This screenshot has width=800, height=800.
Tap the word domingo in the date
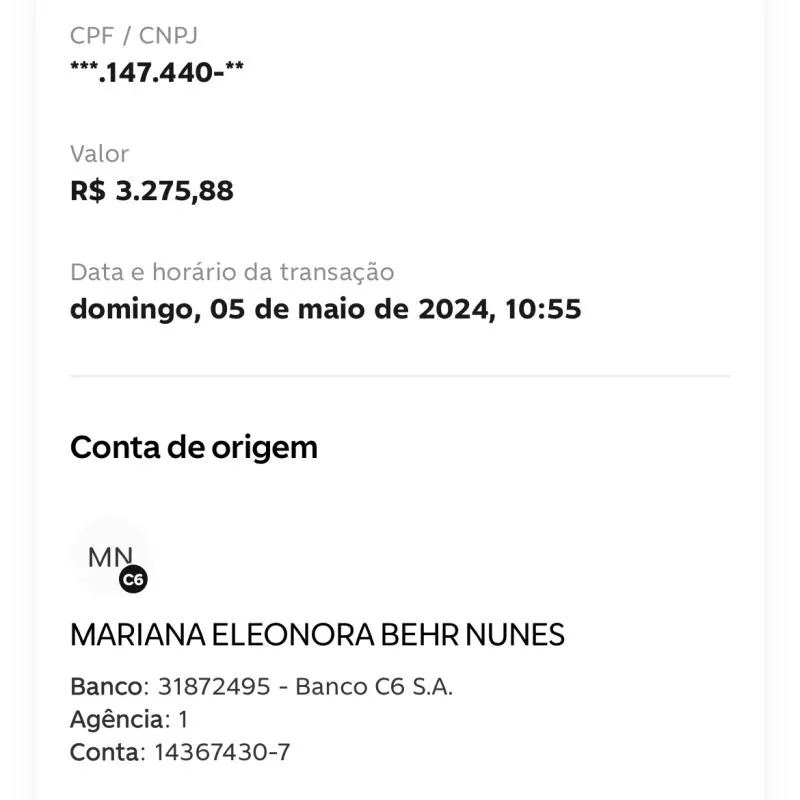(129, 309)
